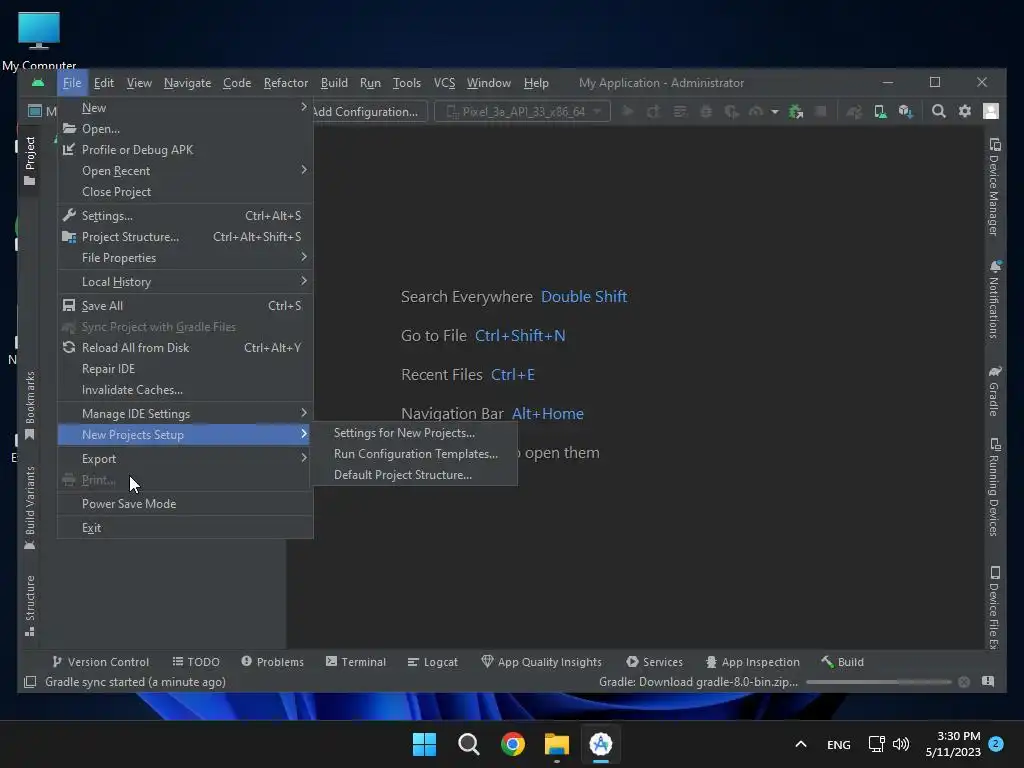Open the Problems tool window

(272, 662)
